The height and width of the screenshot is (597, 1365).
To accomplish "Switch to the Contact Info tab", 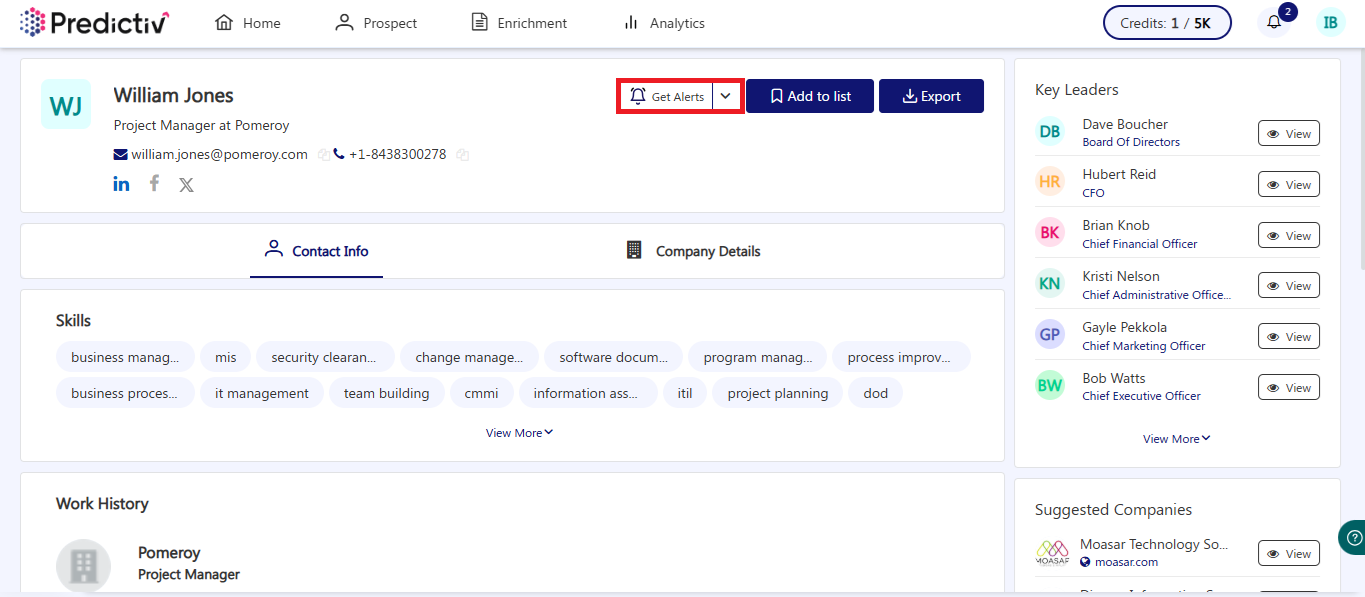I will tap(316, 251).
